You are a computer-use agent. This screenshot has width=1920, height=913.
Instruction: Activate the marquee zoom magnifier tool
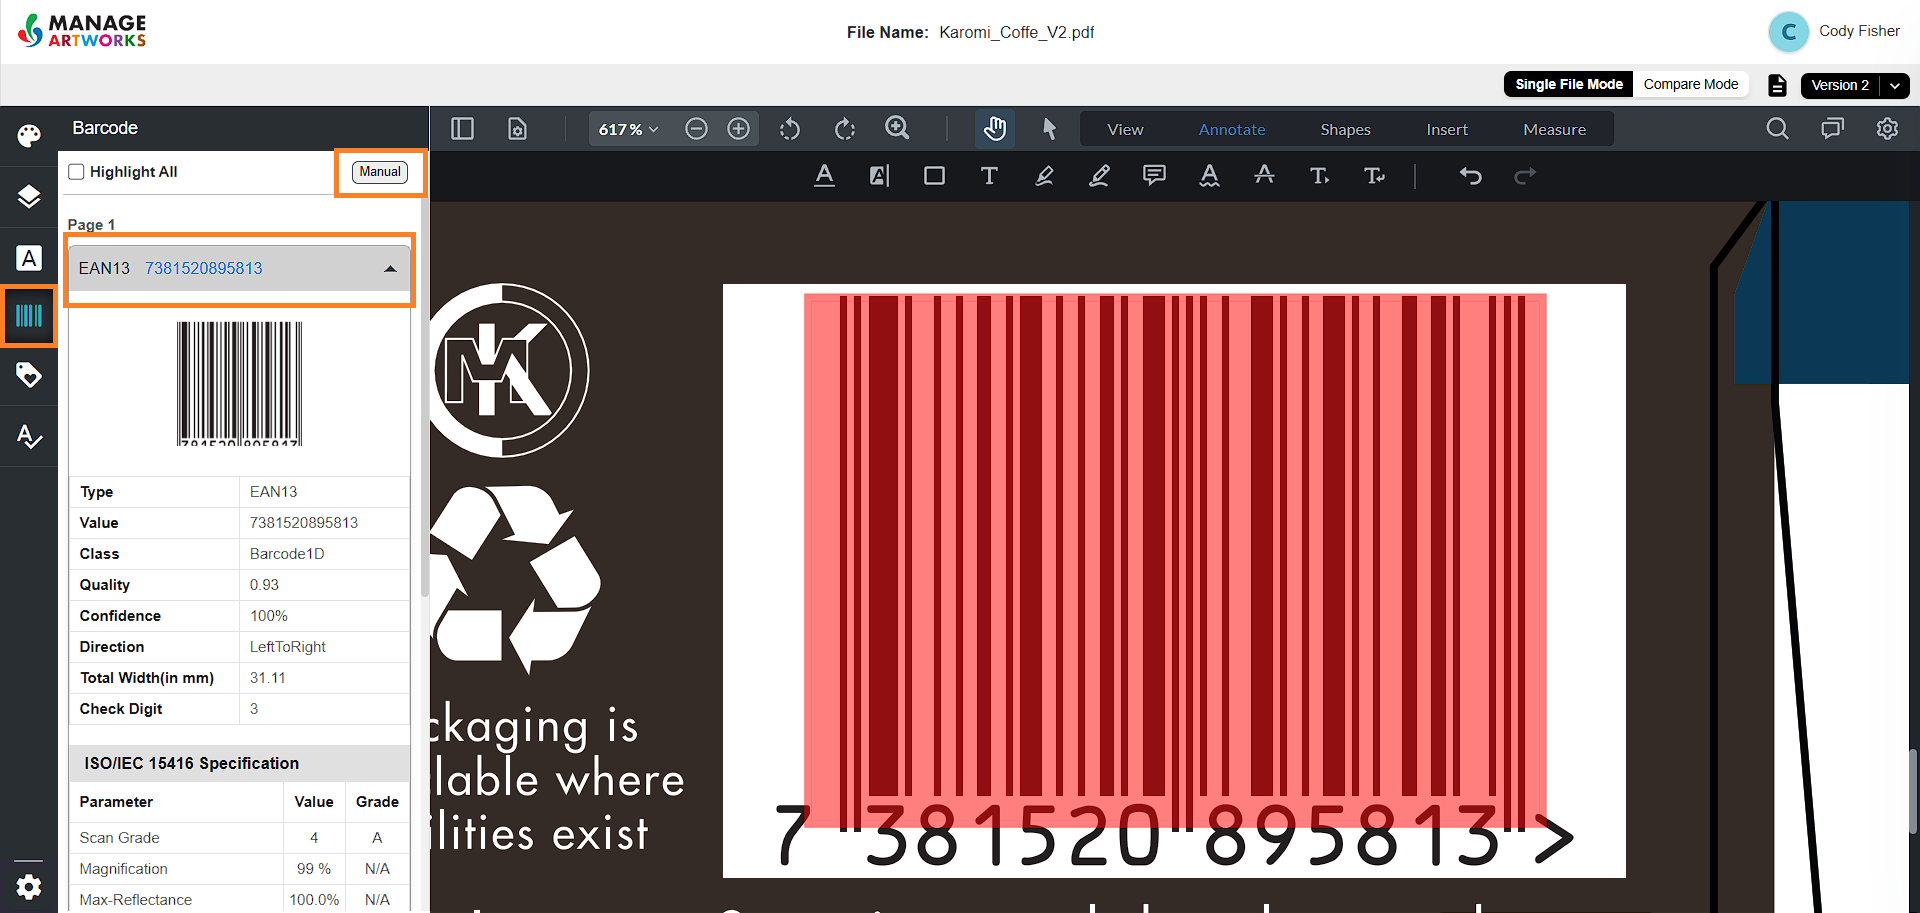pos(897,129)
